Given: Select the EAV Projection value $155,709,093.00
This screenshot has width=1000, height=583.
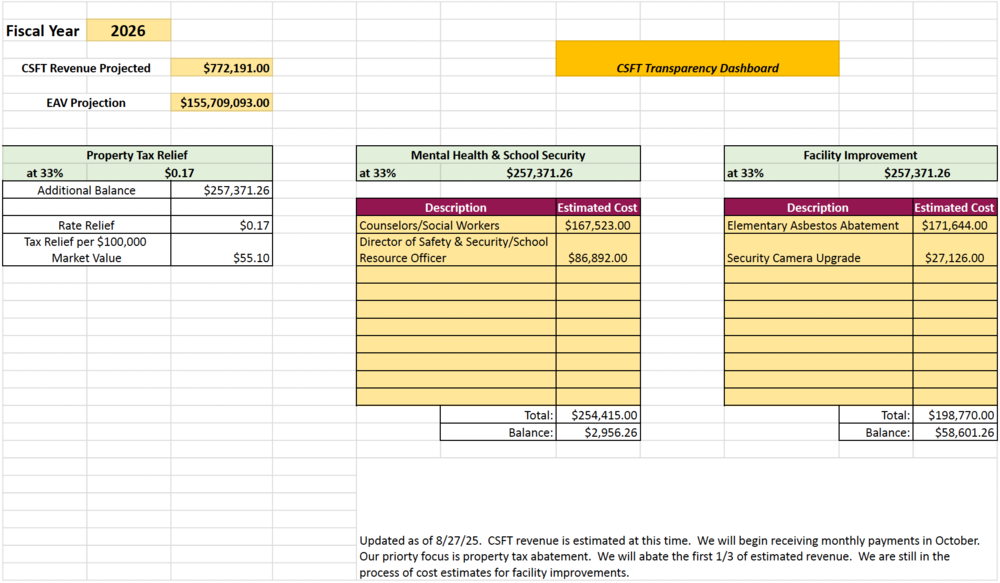Looking at the screenshot, I should 221,103.
